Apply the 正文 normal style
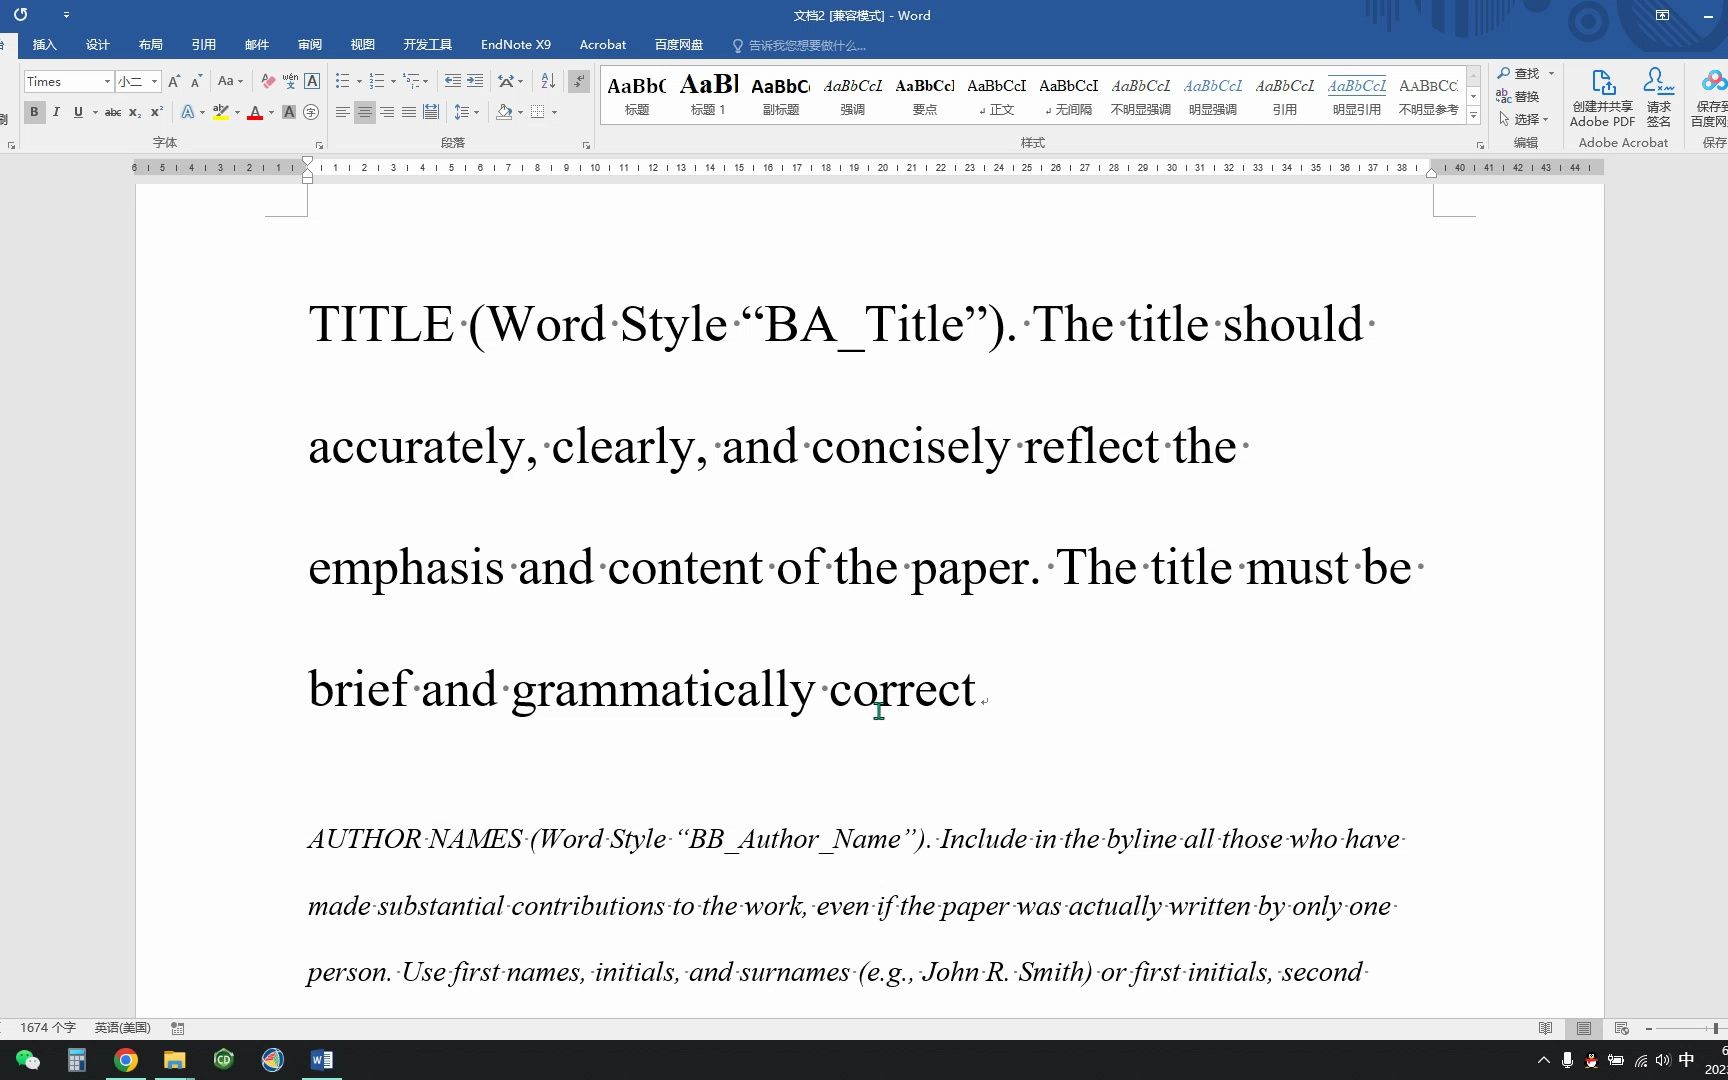 pyautogui.click(x=996, y=96)
